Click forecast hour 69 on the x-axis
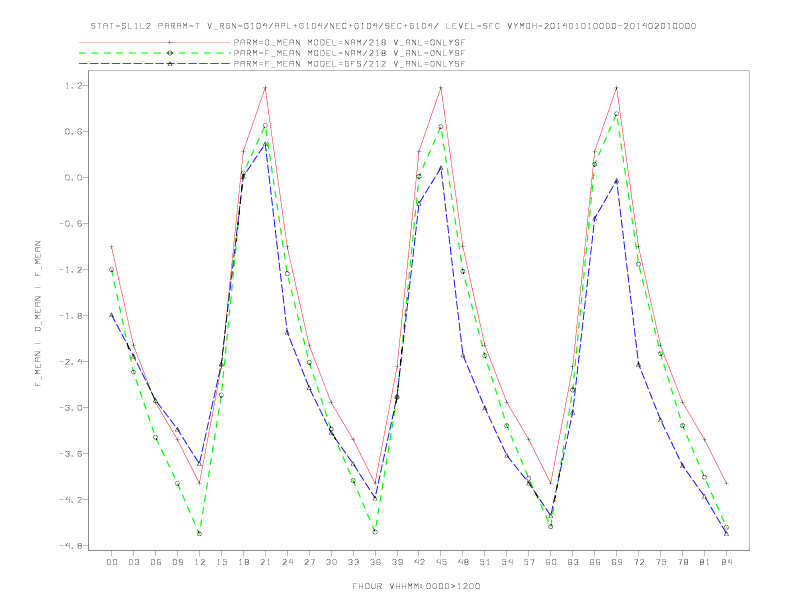The width and height of the screenshot is (792, 612). click(617, 562)
